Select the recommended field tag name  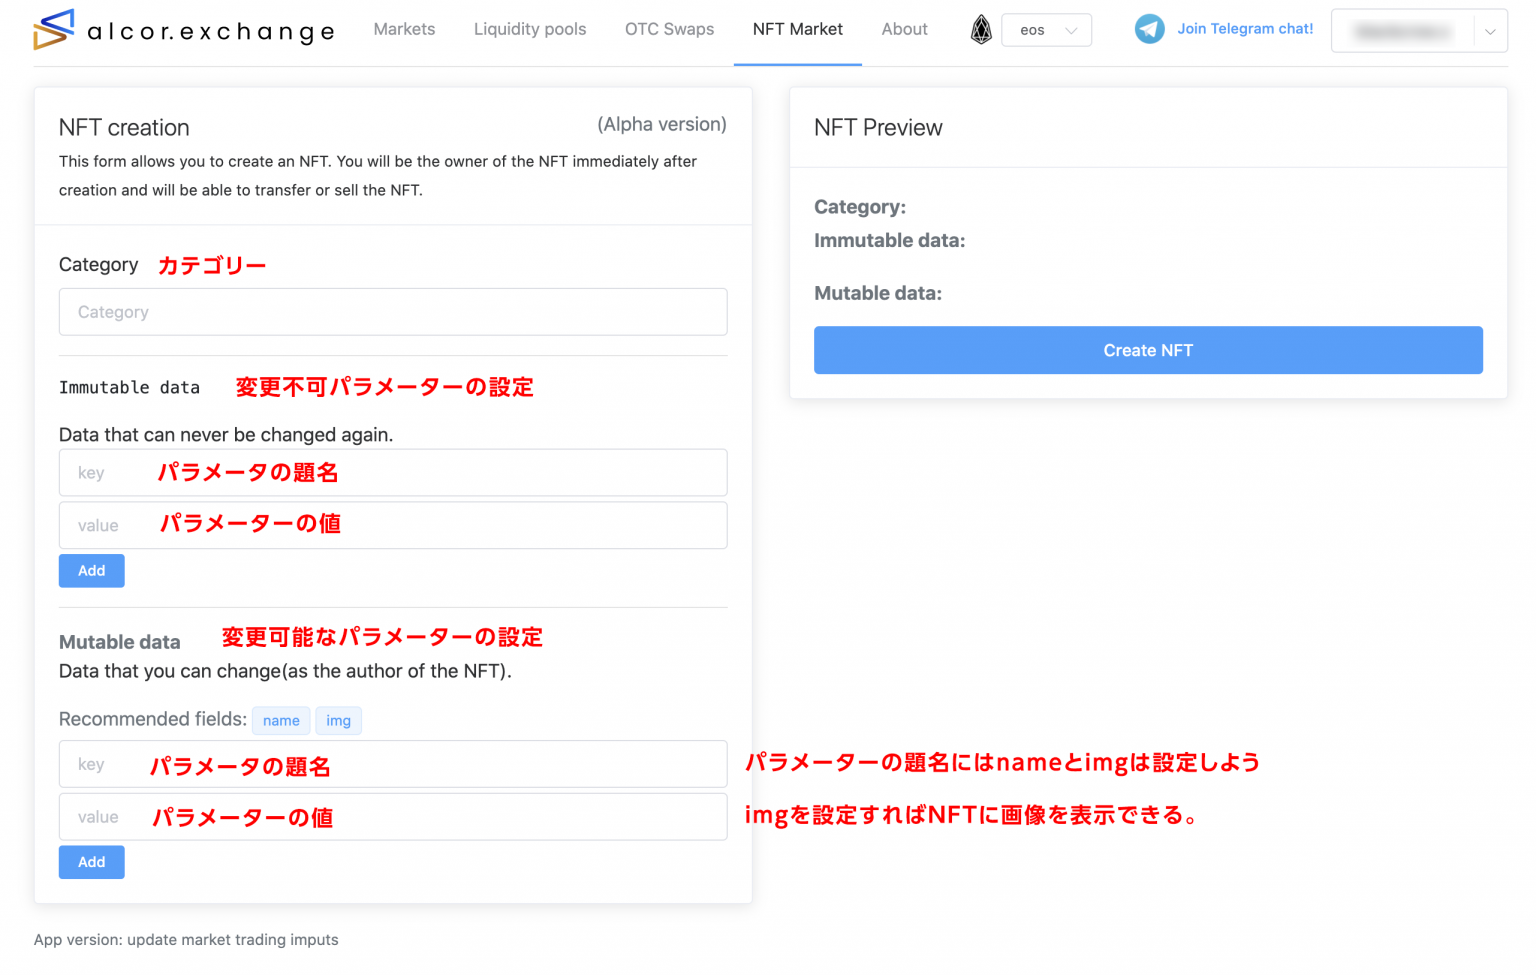281,720
